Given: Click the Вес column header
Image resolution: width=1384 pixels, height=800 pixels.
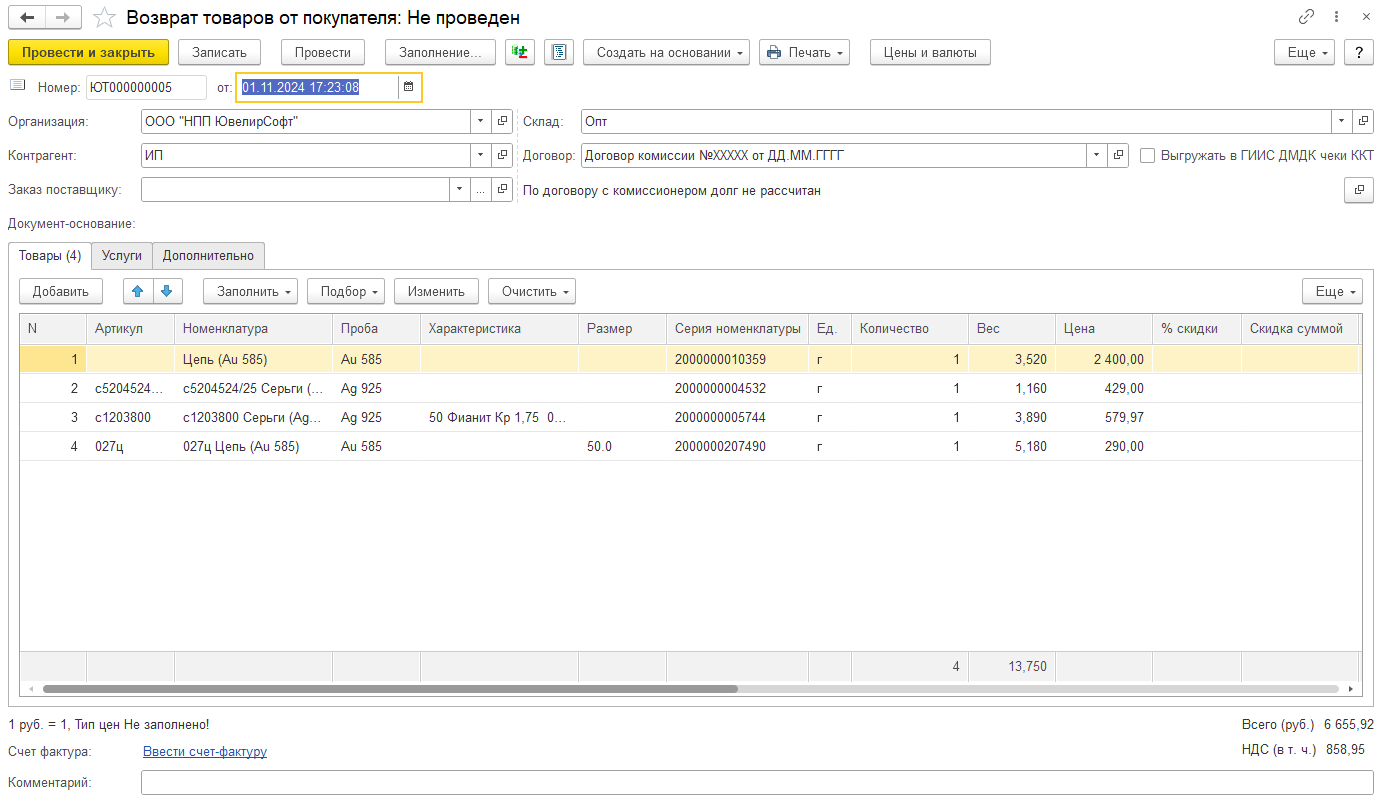Looking at the screenshot, I should [x=1012, y=328].
